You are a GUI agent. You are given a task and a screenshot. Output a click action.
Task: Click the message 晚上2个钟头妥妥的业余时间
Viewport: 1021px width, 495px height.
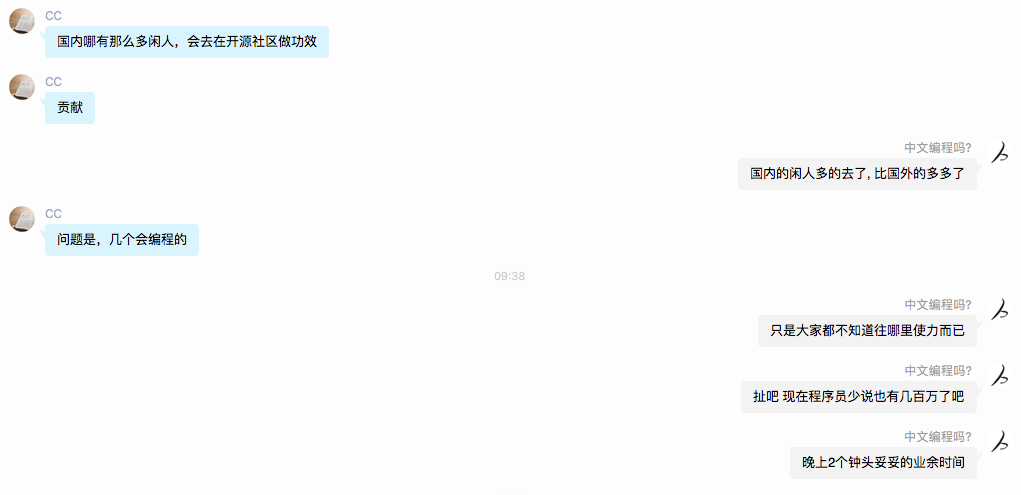(884, 462)
